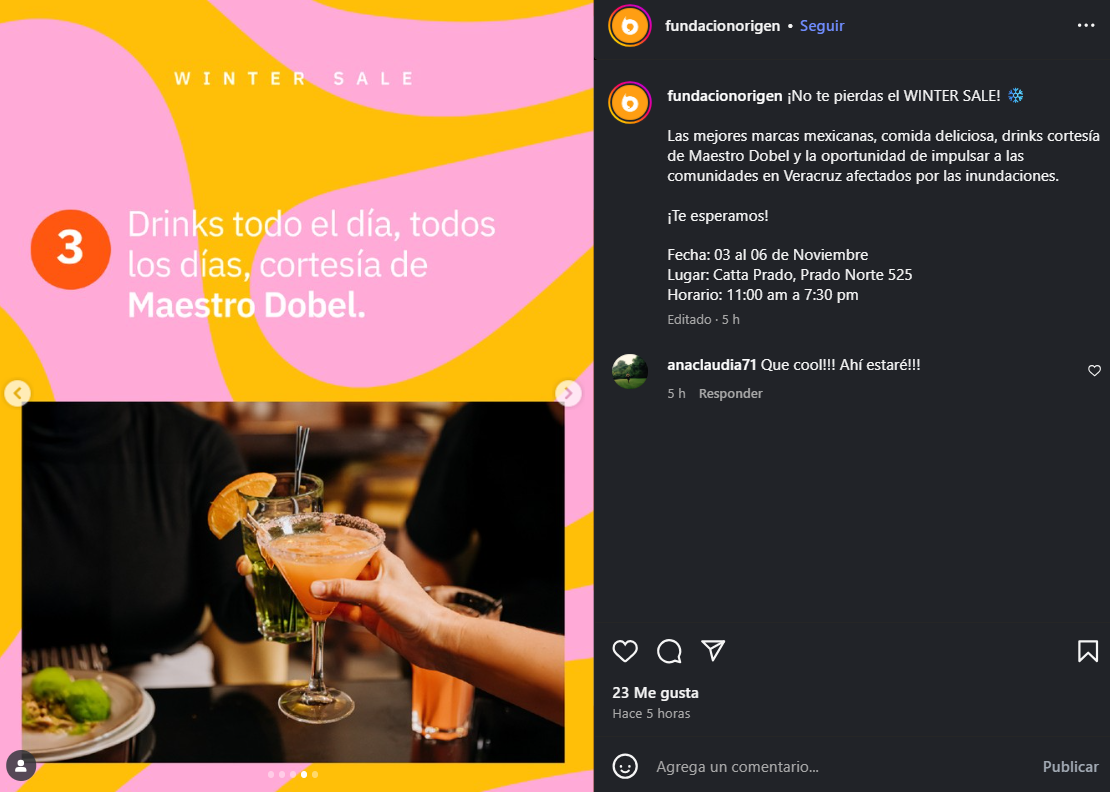Open anaclaudia71 profile avatar
Screen dimensions: 1110x792
(x=629, y=372)
